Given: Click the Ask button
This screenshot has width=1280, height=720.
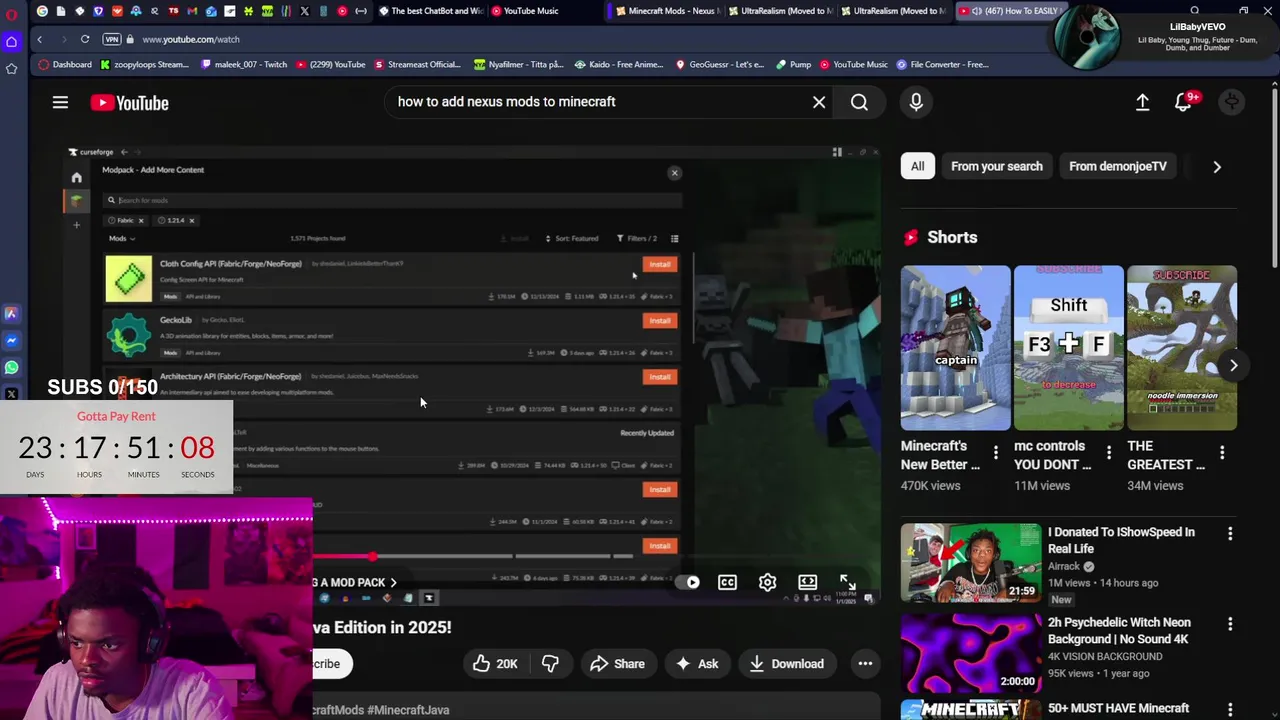Looking at the screenshot, I should (698, 664).
